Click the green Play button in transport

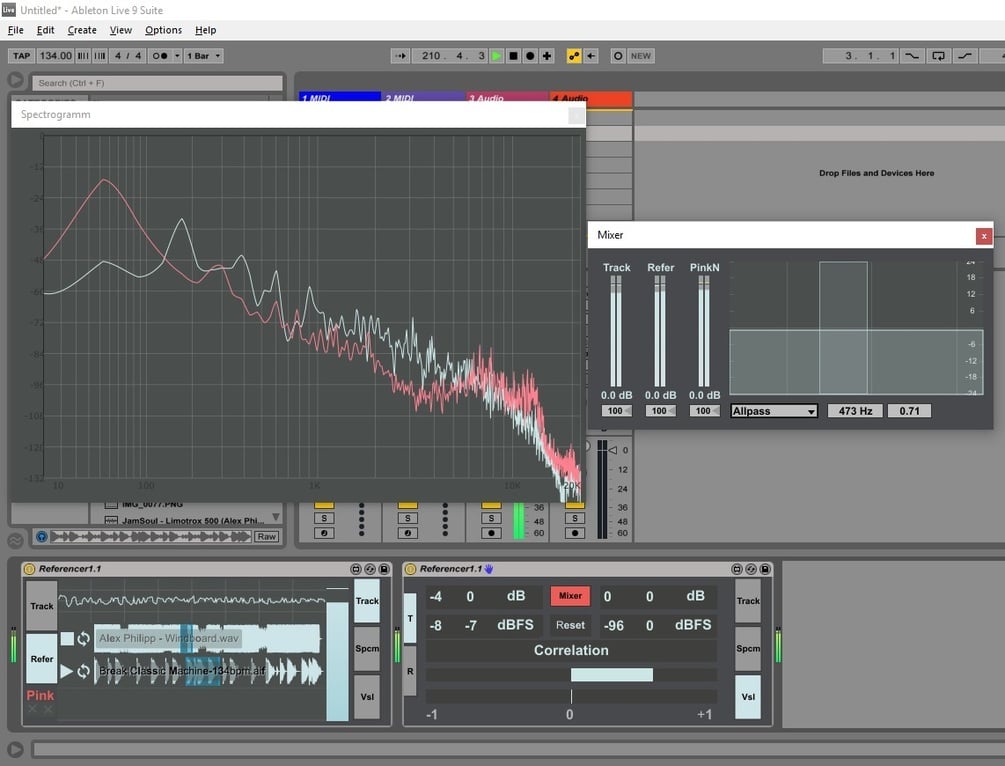pos(497,56)
